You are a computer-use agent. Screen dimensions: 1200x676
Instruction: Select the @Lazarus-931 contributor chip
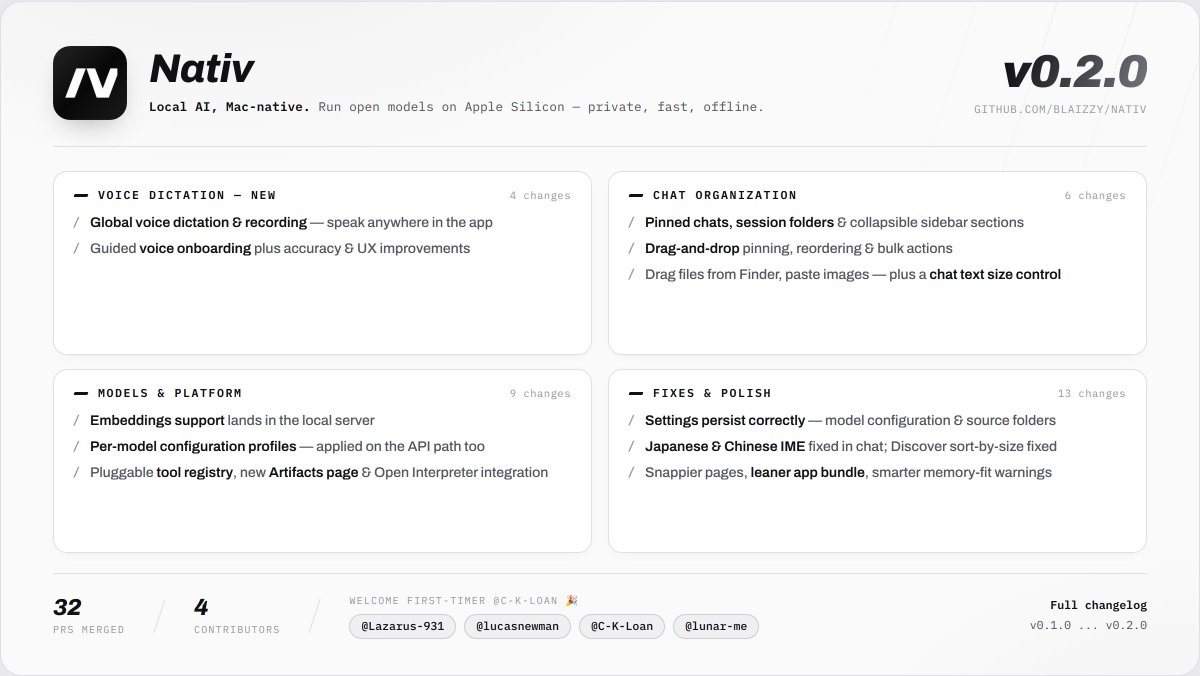403,626
